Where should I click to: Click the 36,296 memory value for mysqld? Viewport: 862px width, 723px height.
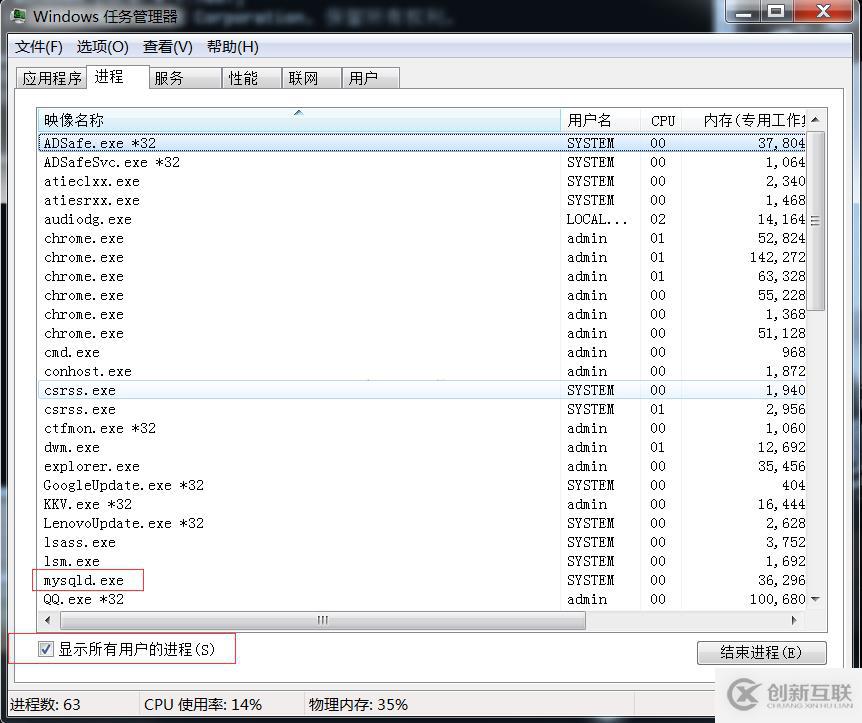pyautogui.click(x=781, y=581)
